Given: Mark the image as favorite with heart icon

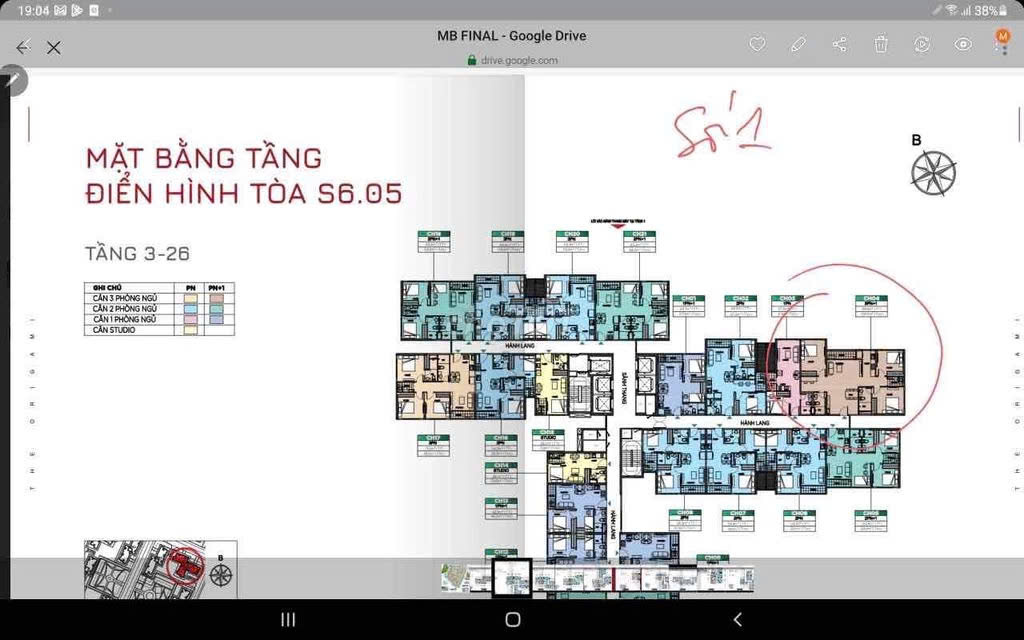Looking at the screenshot, I should (x=757, y=44).
